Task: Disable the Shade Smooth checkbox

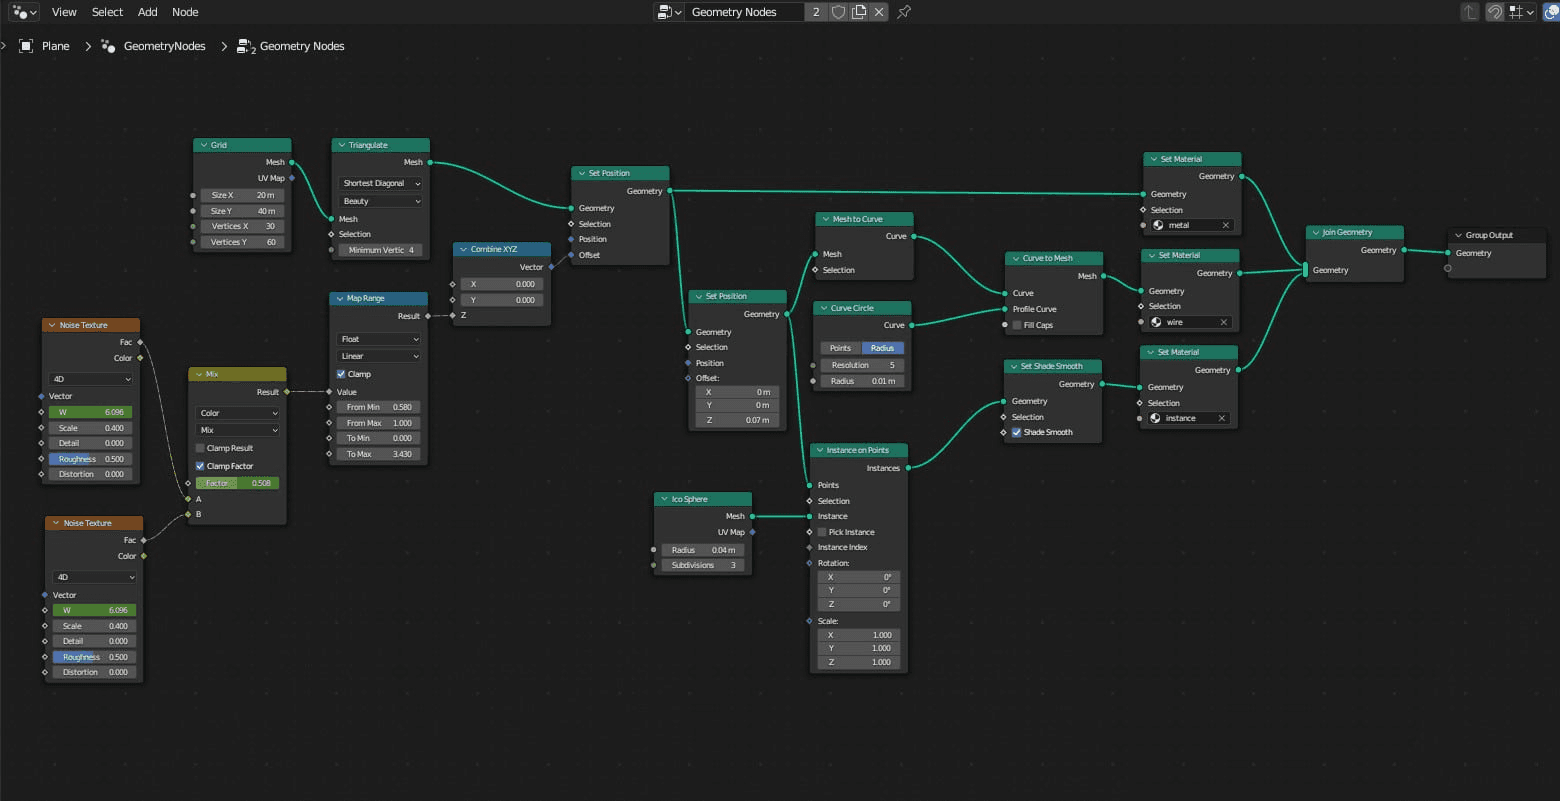Action: click(x=1016, y=432)
